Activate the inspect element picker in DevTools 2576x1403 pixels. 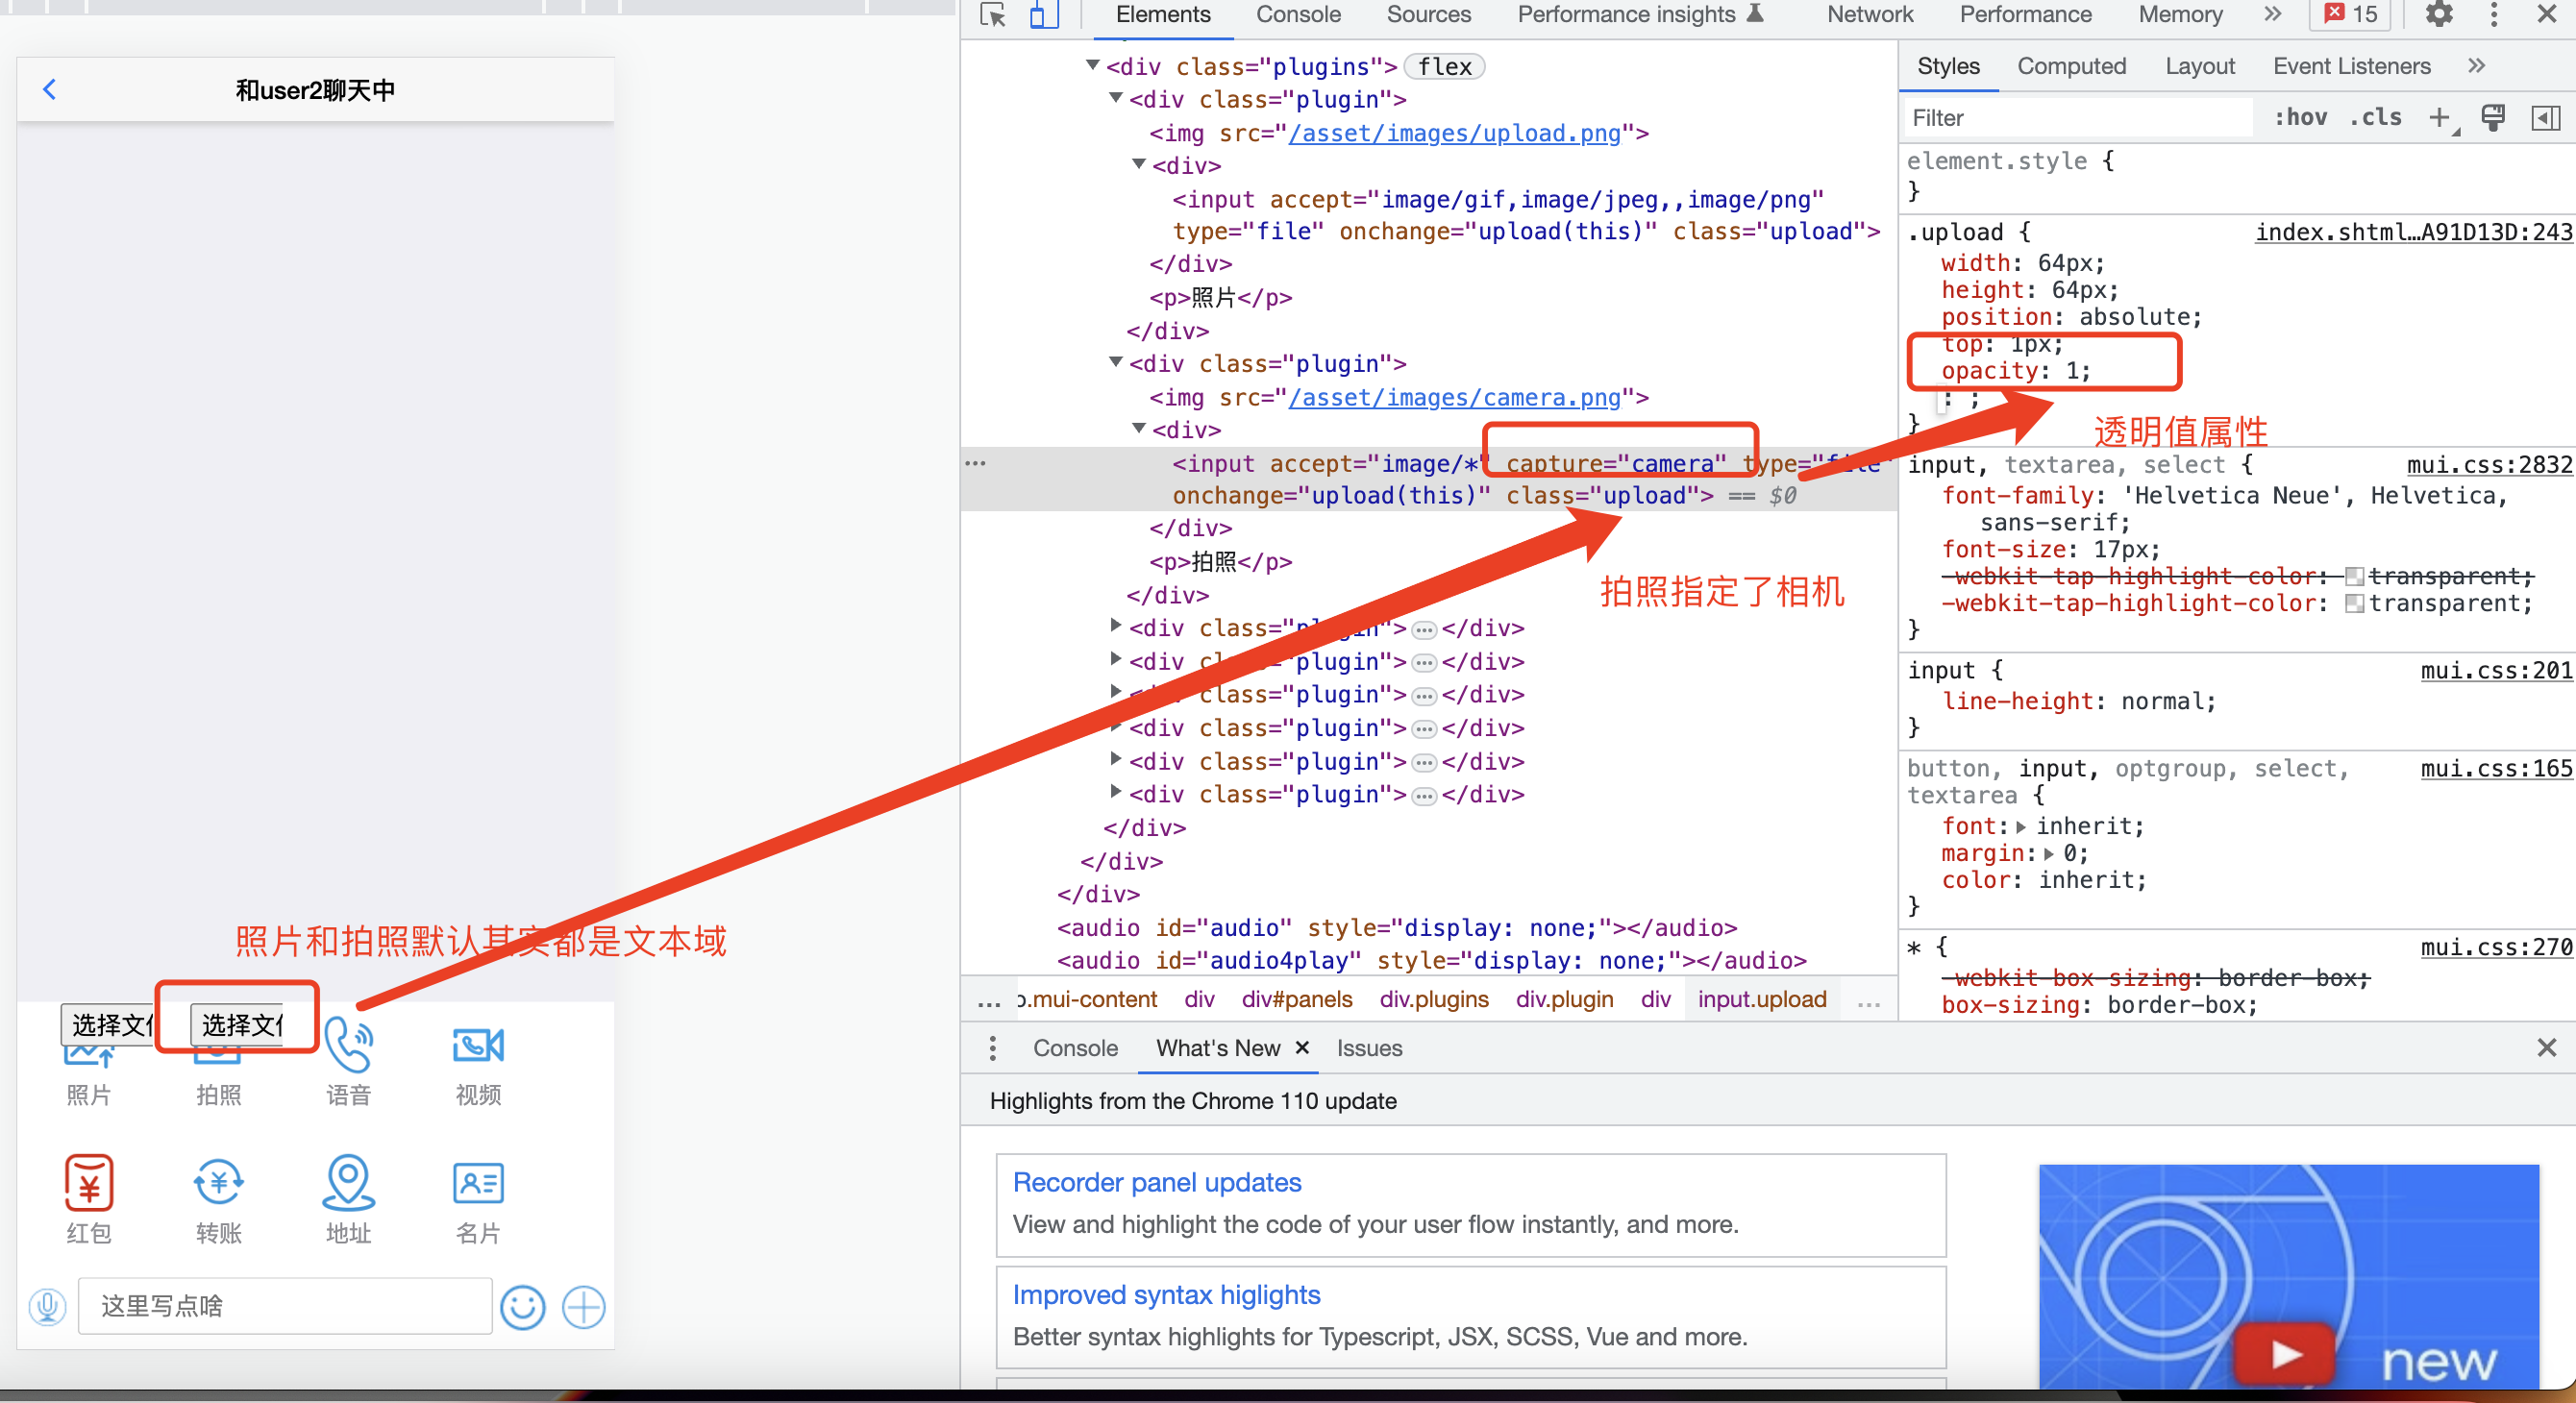tap(993, 15)
